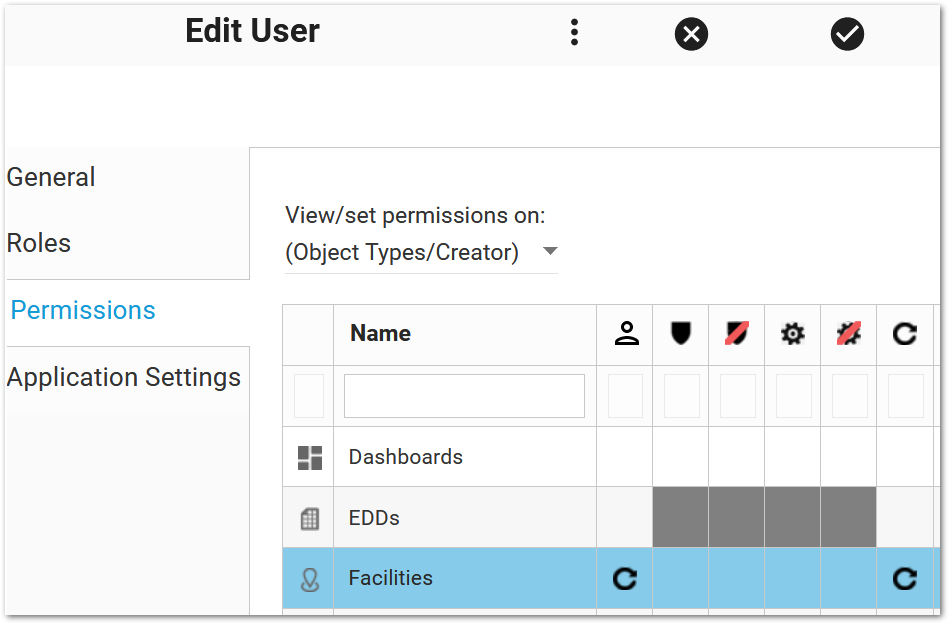Click the refresh permission column header icon

pos(904,334)
